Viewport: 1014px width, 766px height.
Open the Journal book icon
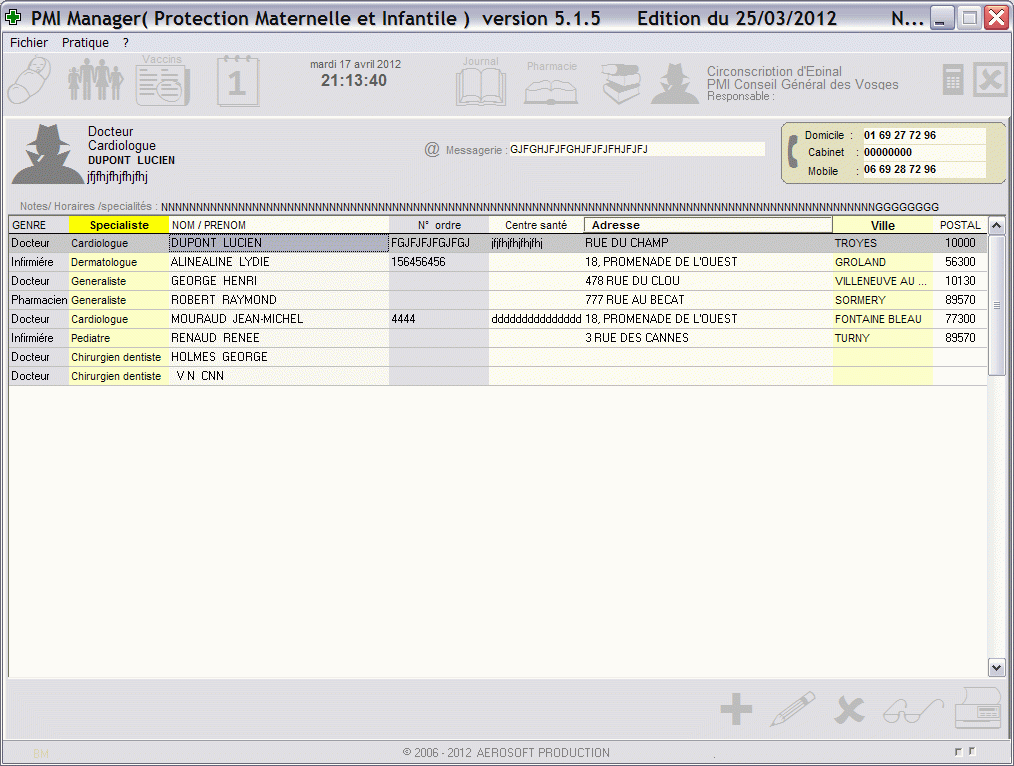click(x=481, y=83)
